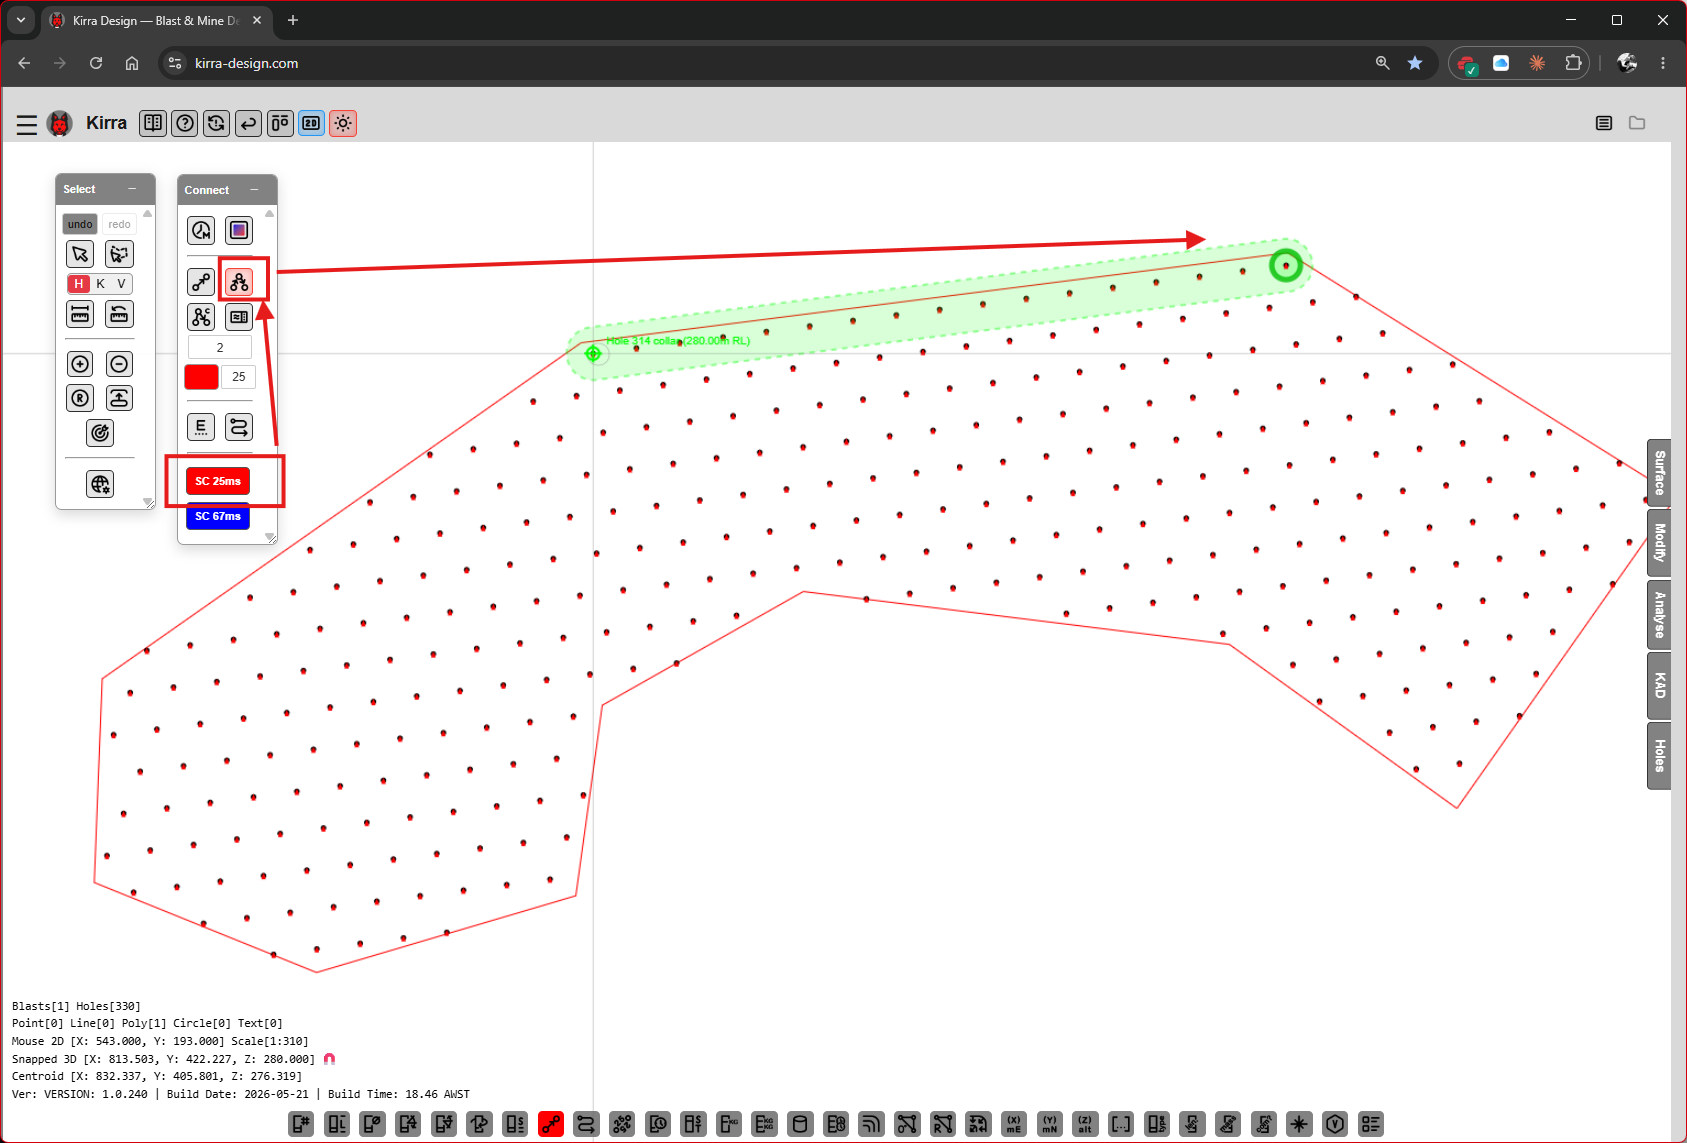This screenshot has width=1687, height=1143.
Task: Click the upload/lift icon in Select panel
Action: point(119,398)
